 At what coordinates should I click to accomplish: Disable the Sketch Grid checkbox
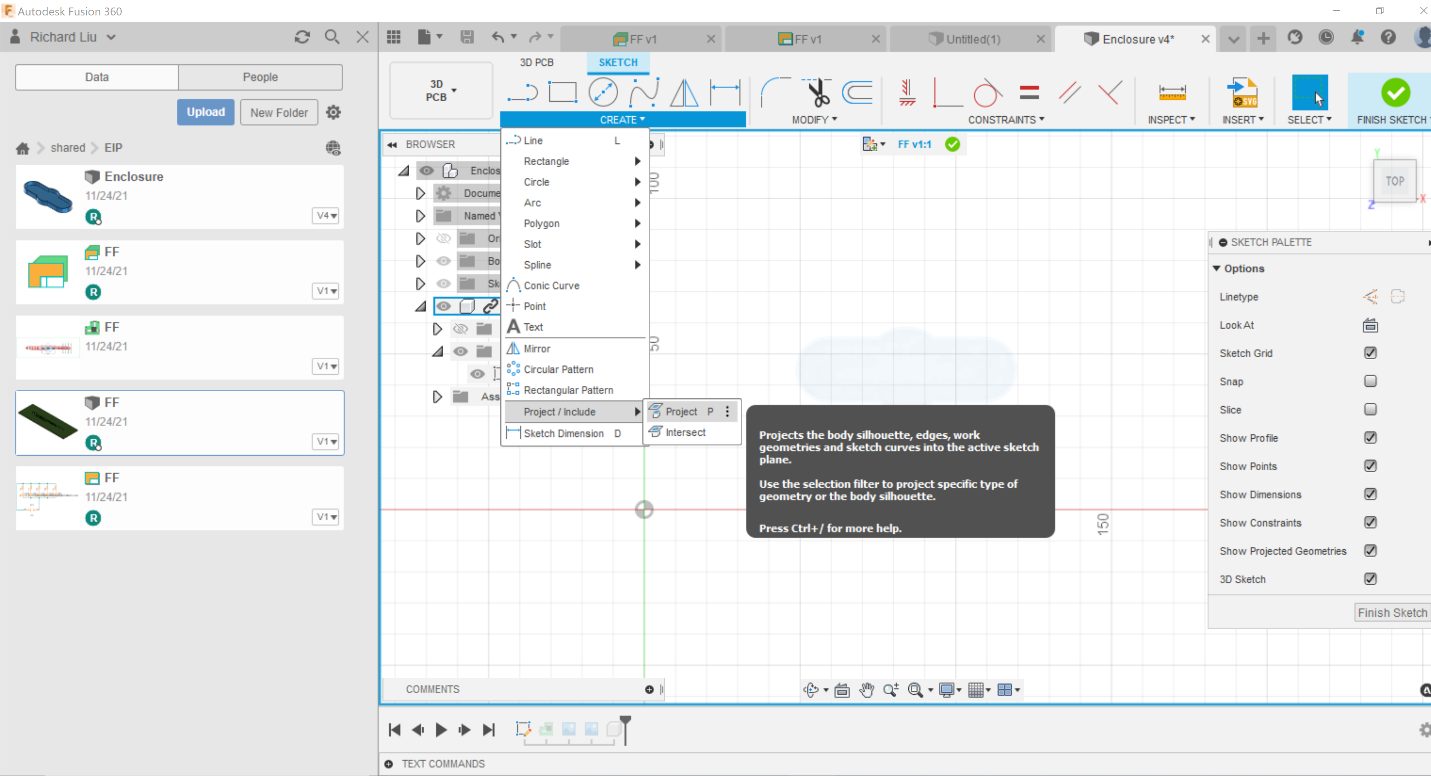(1370, 352)
